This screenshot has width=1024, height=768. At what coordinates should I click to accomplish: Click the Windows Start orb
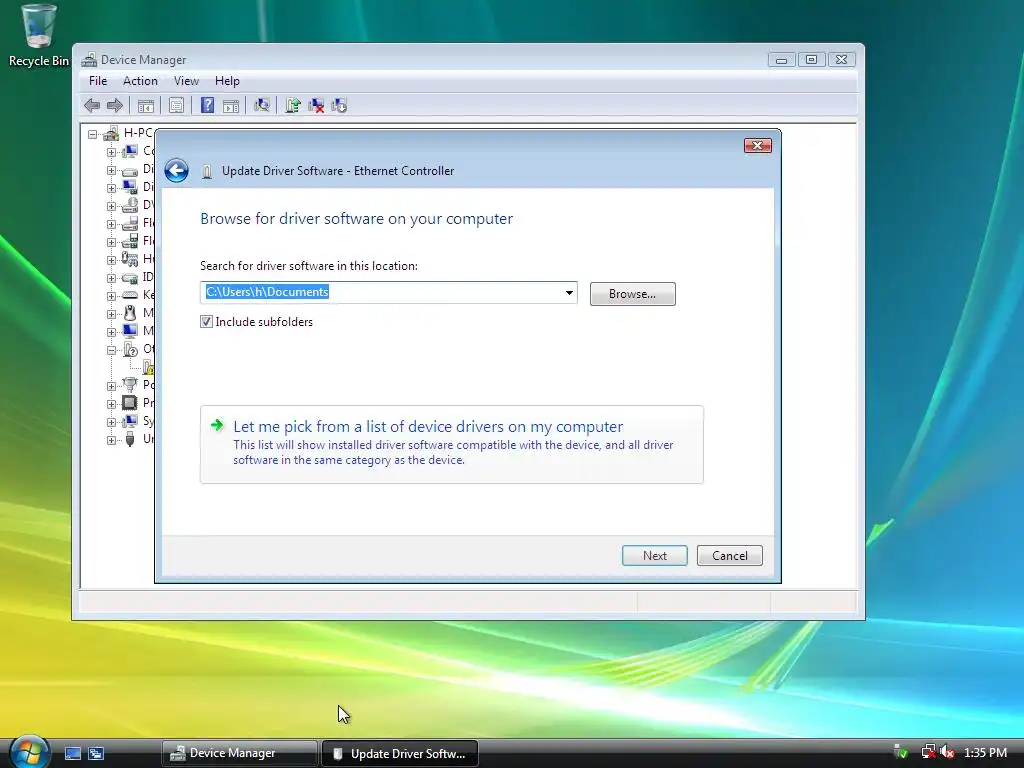click(x=29, y=752)
